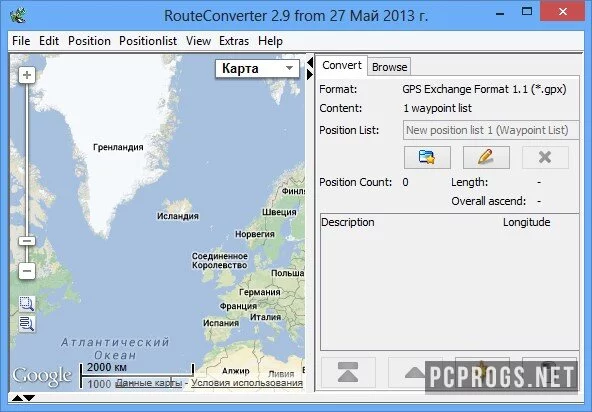592x412 pixels.
Task: Click the Испания label on the map
Action: (x=221, y=323)
